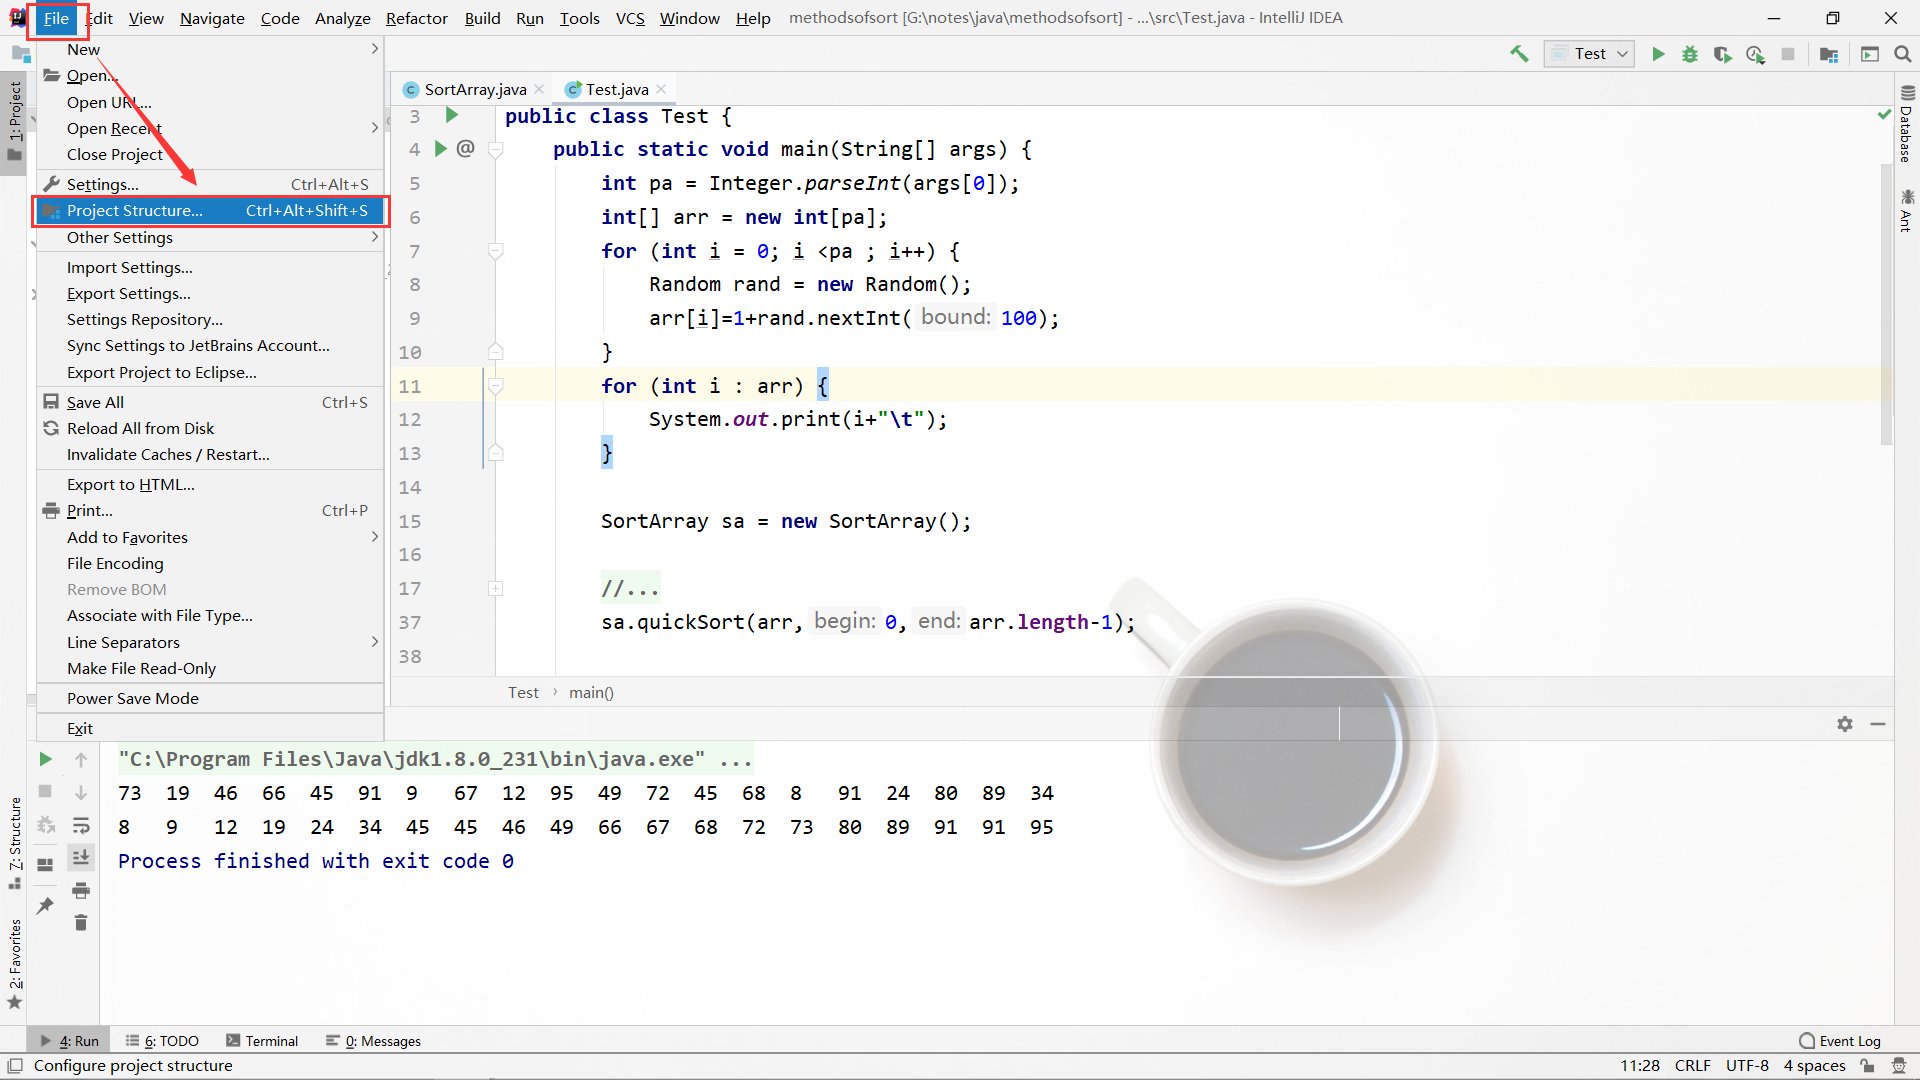Run the Test configuration with the green Run icon
Image resolution: width=1920 pixels, height=1080 pixels.
click(1658, 54)
